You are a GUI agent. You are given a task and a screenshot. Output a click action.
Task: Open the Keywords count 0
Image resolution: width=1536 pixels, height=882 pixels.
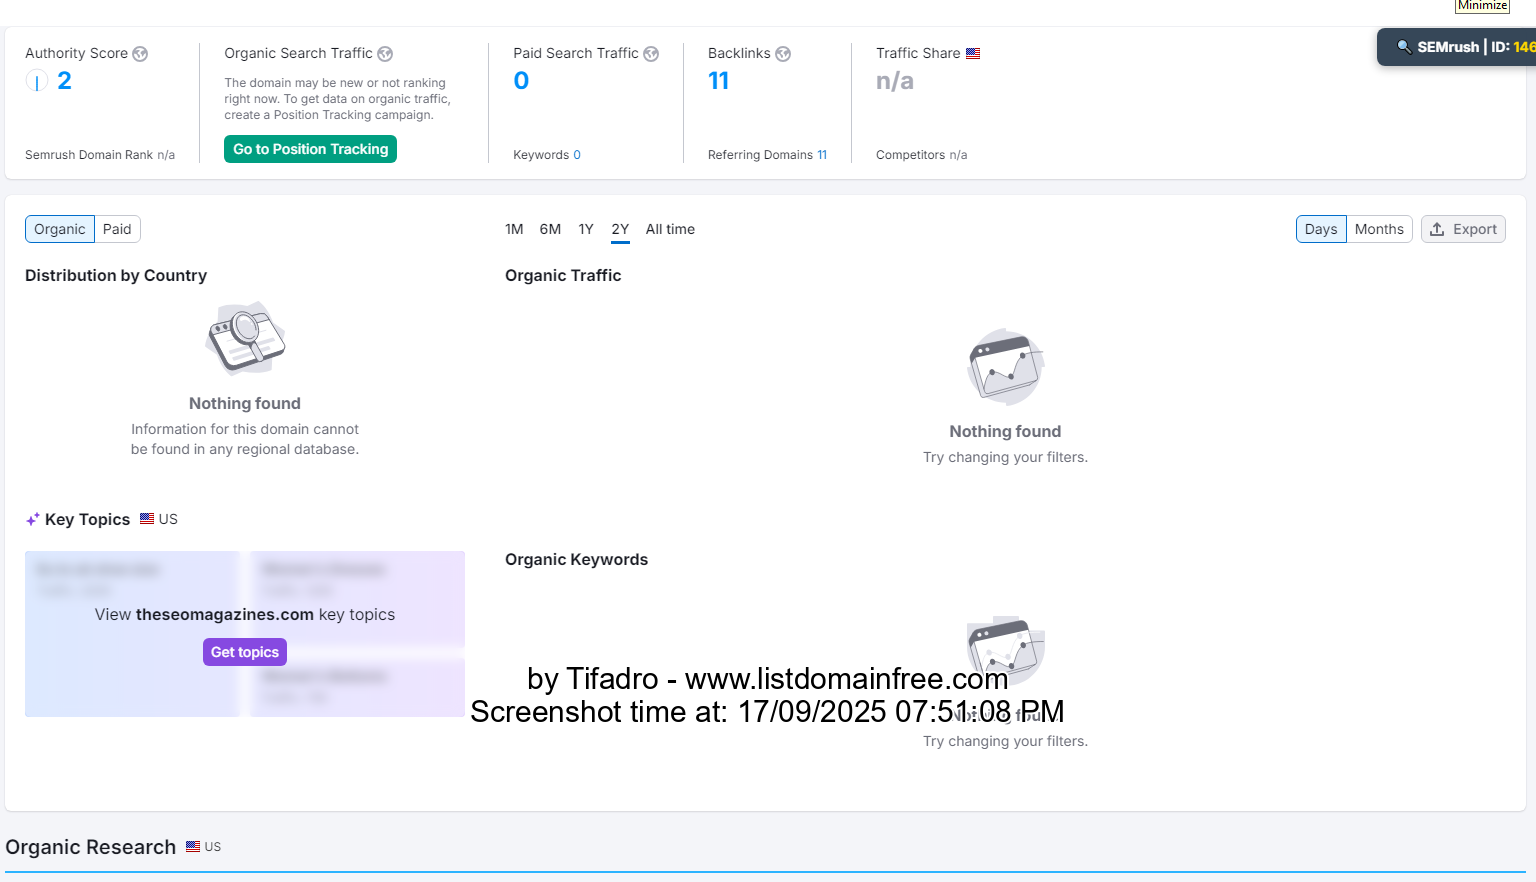577,155
